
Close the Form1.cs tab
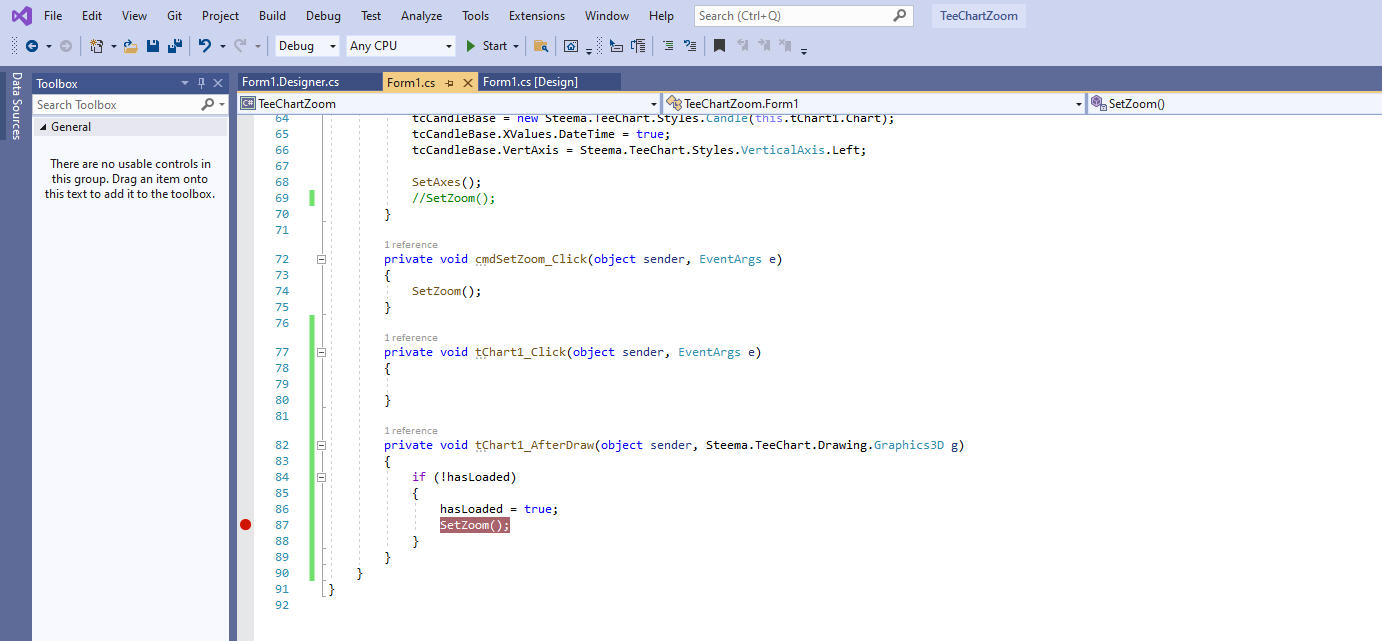pos(468,82)
